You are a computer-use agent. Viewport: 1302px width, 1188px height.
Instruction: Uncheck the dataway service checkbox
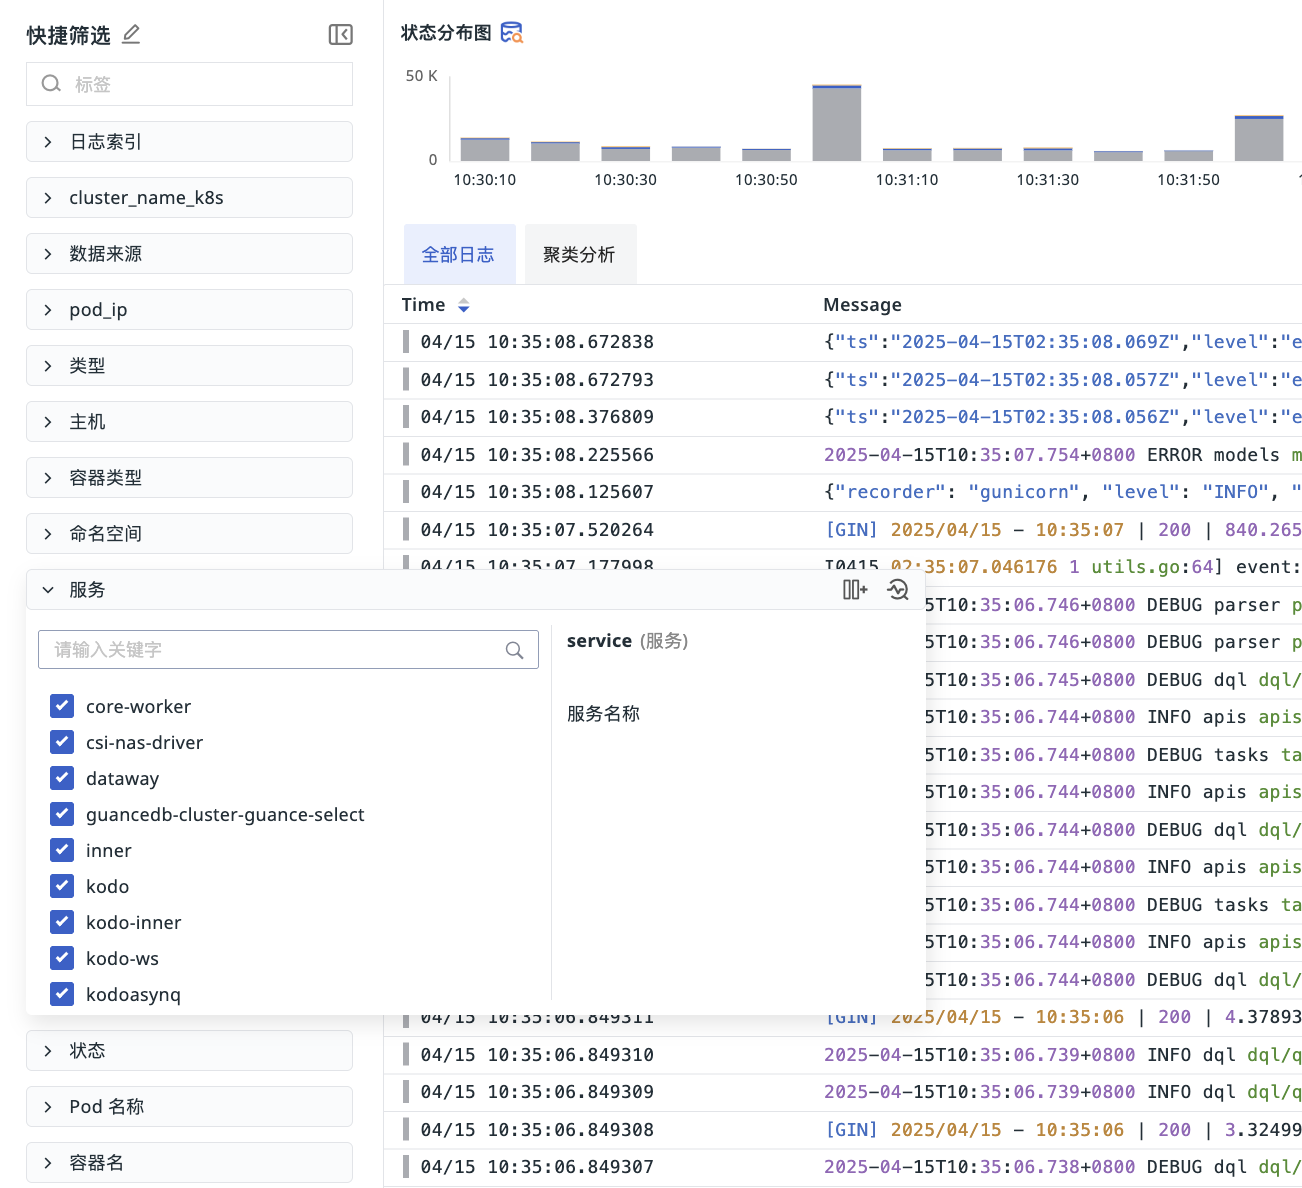click(62, 778)
